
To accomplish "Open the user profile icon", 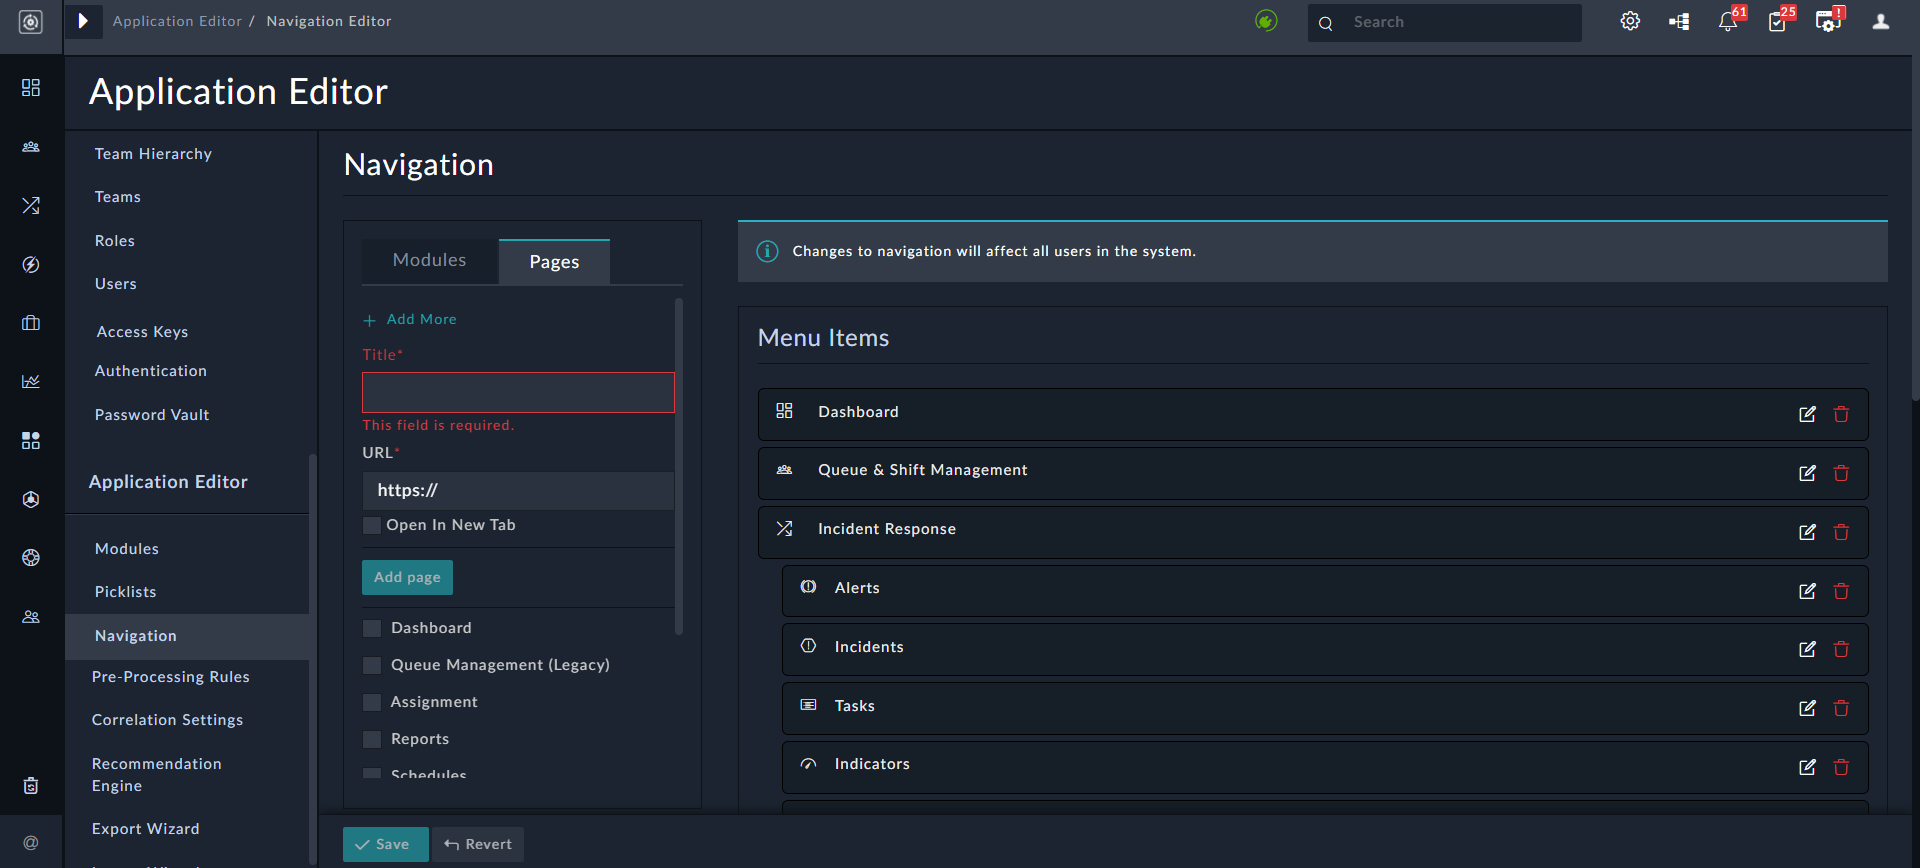I will tap(1881, 21).
